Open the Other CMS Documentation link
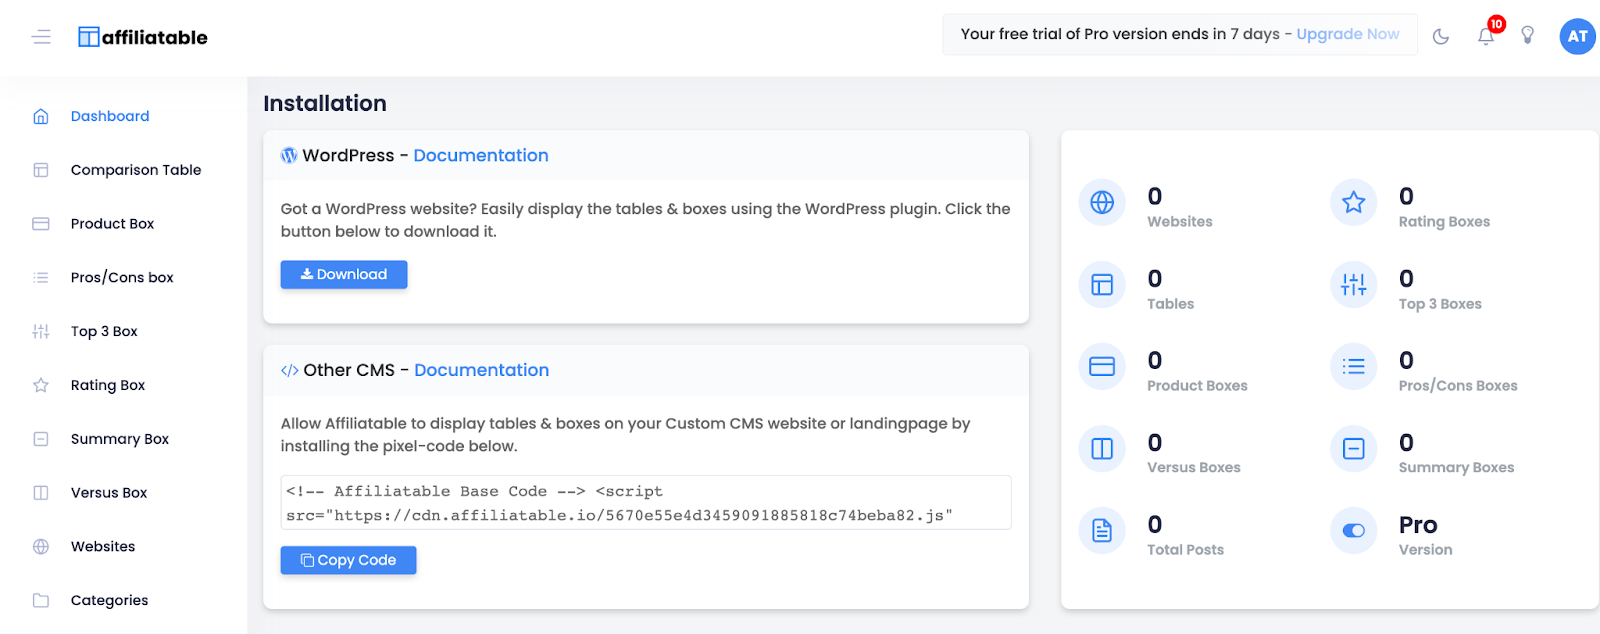The width and height of the screenshot is (1600, 634). tap(482, 370)
